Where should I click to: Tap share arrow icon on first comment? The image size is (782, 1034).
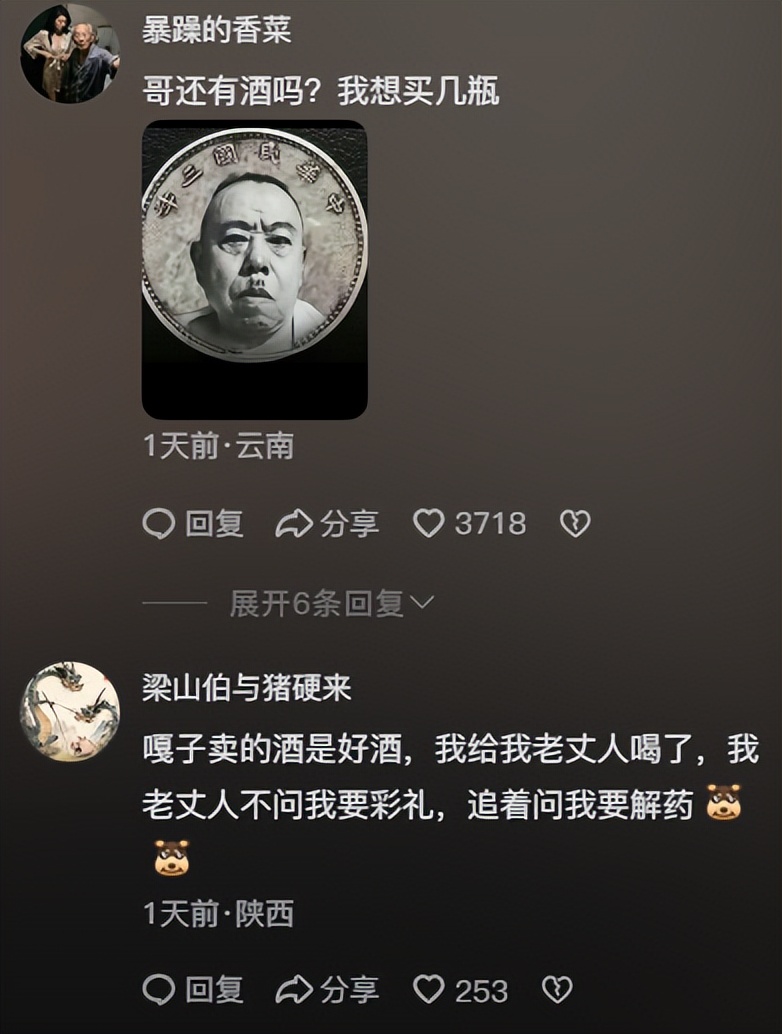[294, 524]
